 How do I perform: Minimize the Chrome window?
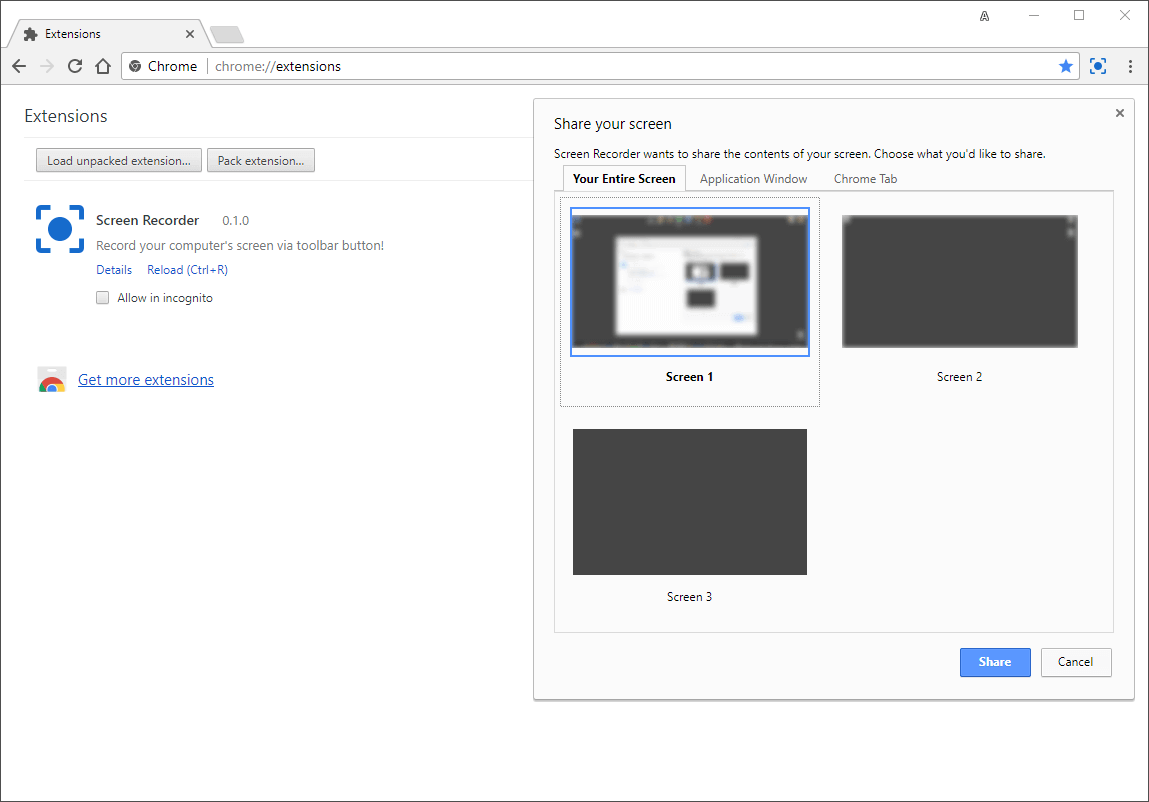(1034, 15)
